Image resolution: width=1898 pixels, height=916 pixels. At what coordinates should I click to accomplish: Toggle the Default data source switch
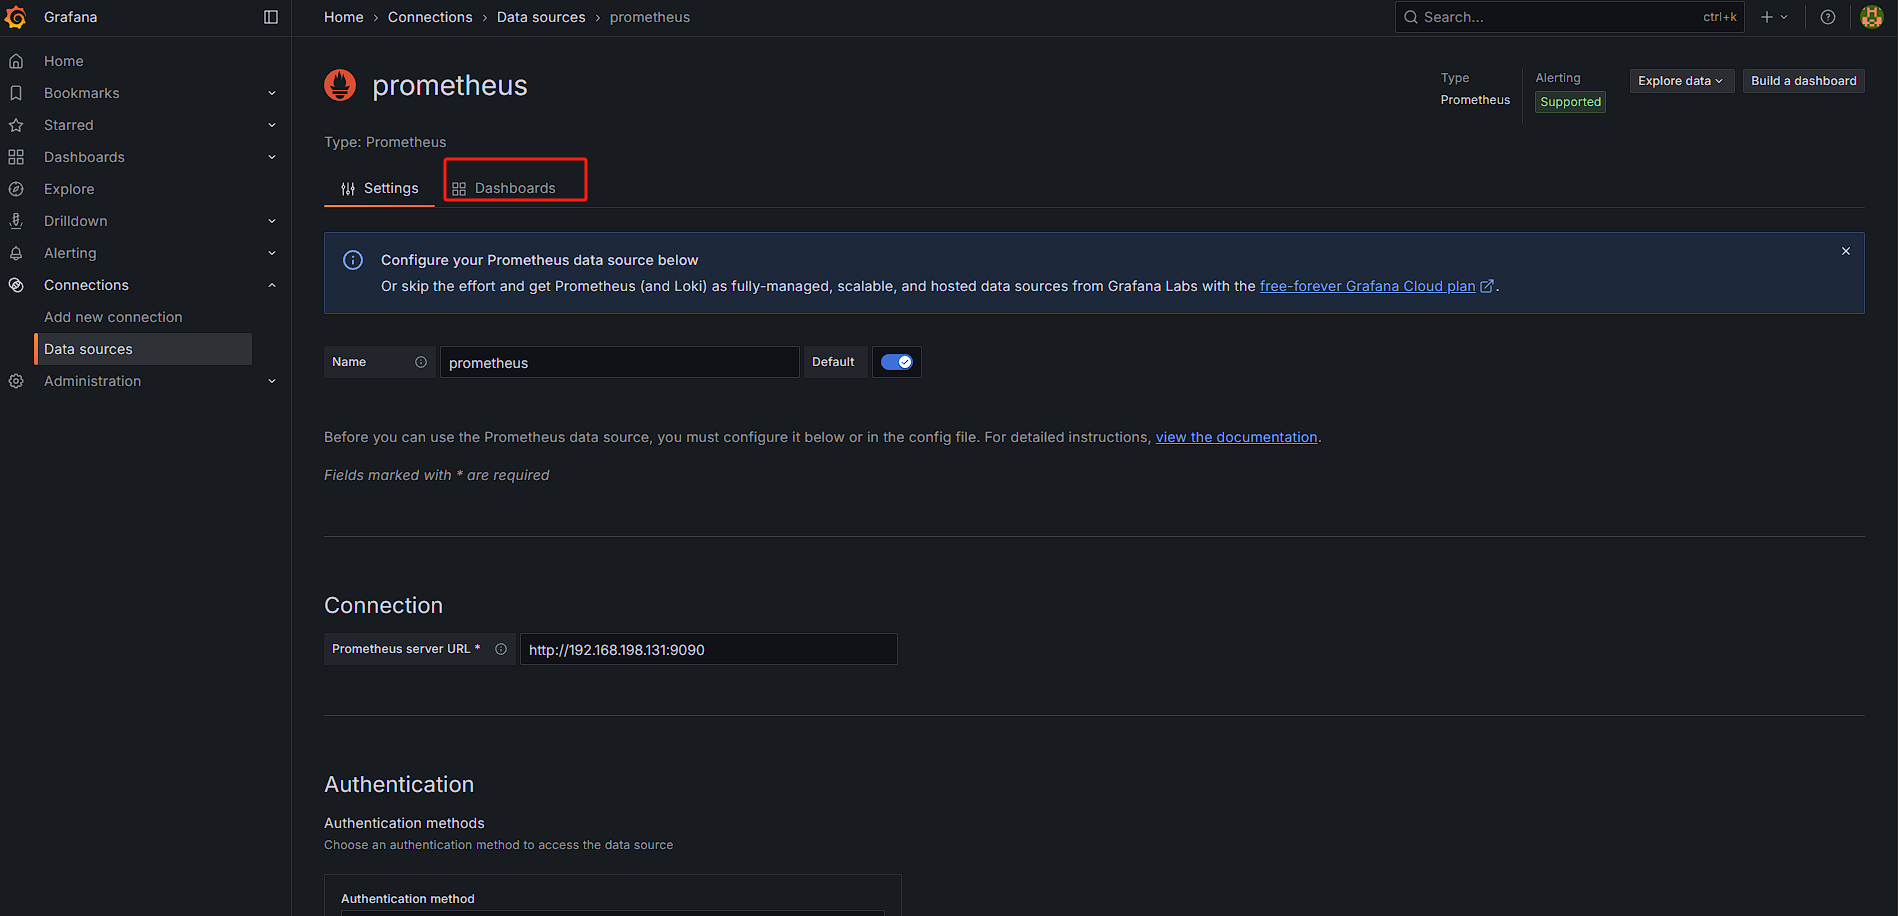point(897,362)
